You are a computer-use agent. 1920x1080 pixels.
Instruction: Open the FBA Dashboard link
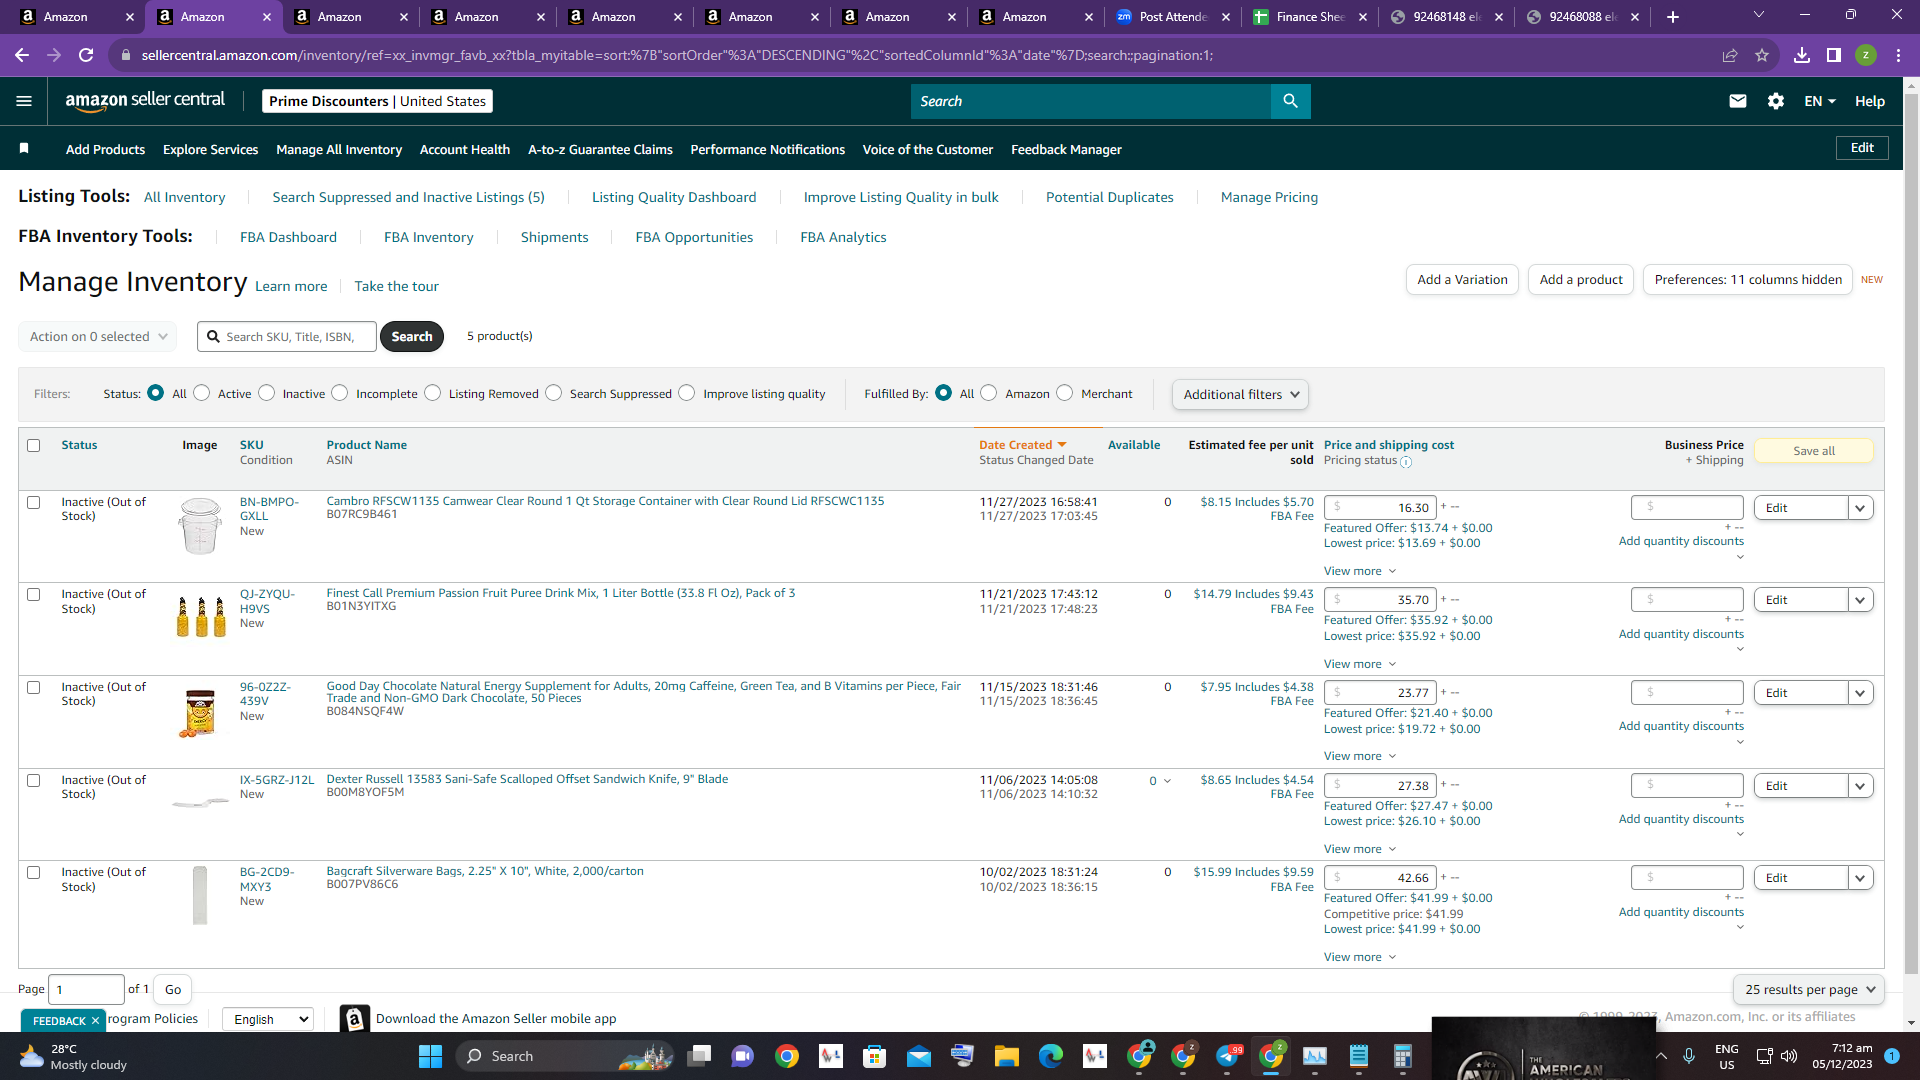point(288,237)
